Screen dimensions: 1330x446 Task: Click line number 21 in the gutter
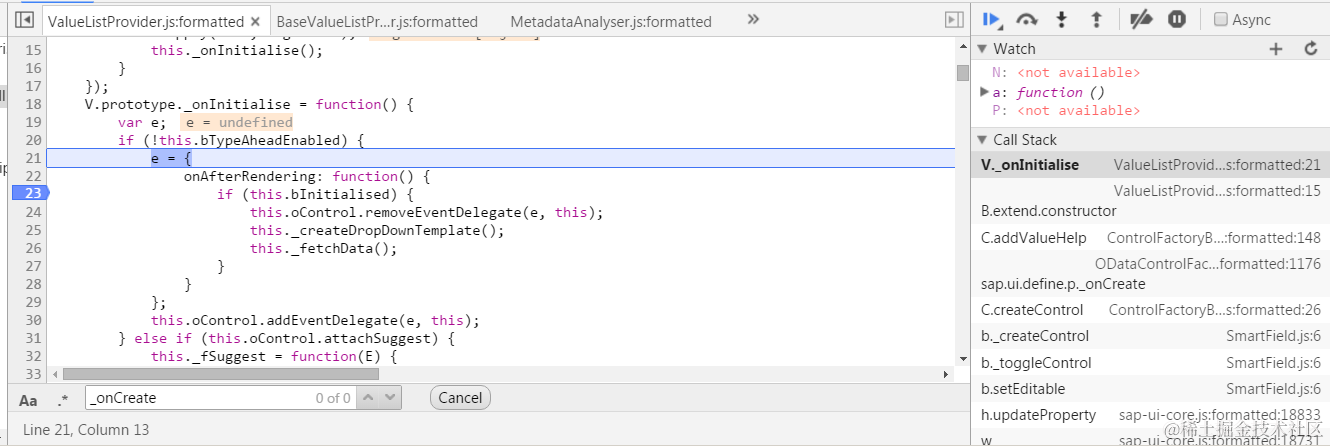coord(32,158)
